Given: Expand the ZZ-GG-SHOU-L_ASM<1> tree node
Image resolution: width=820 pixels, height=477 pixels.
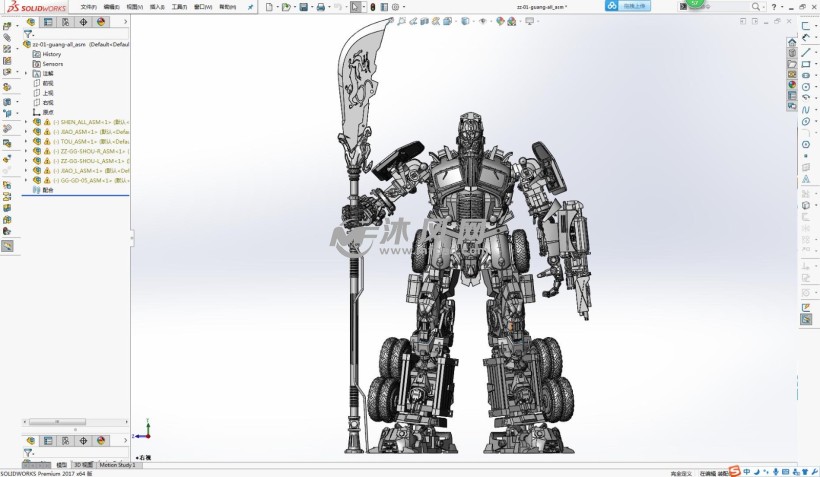Looking at the screenshot, I should click(x=26, y=161).
